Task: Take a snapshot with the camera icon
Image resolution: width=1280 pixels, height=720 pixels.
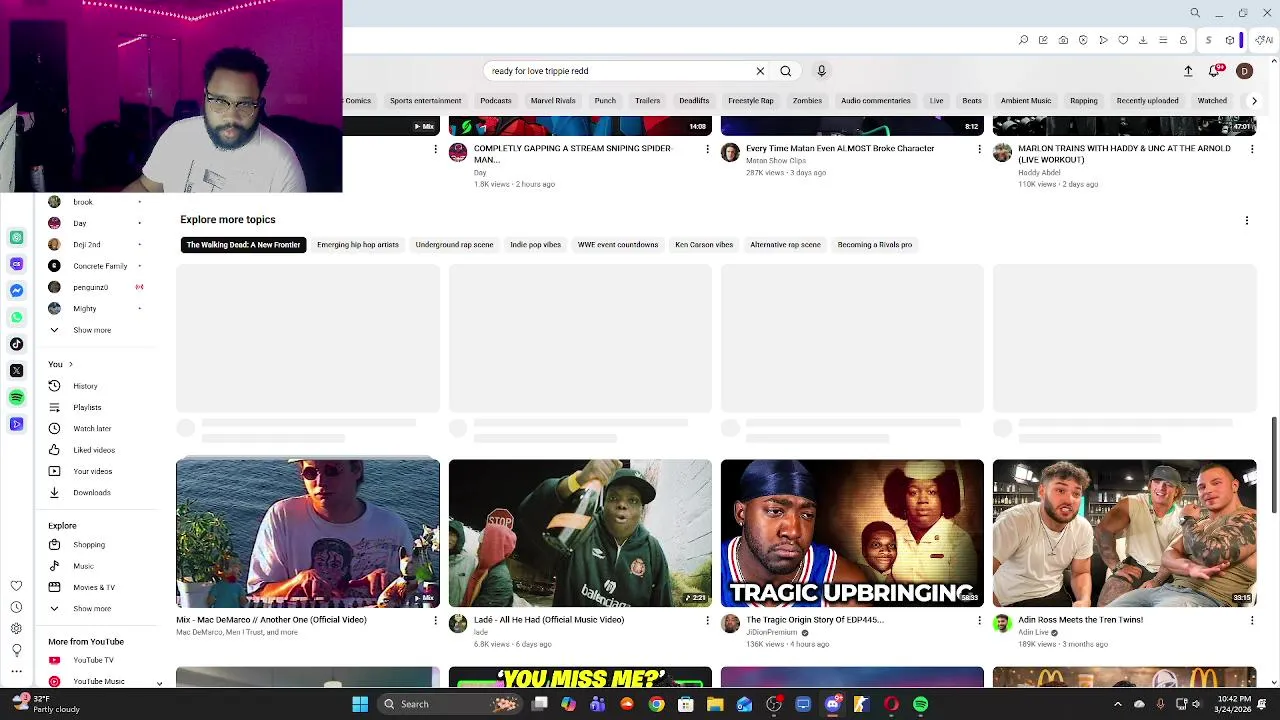Action: 1063,40
